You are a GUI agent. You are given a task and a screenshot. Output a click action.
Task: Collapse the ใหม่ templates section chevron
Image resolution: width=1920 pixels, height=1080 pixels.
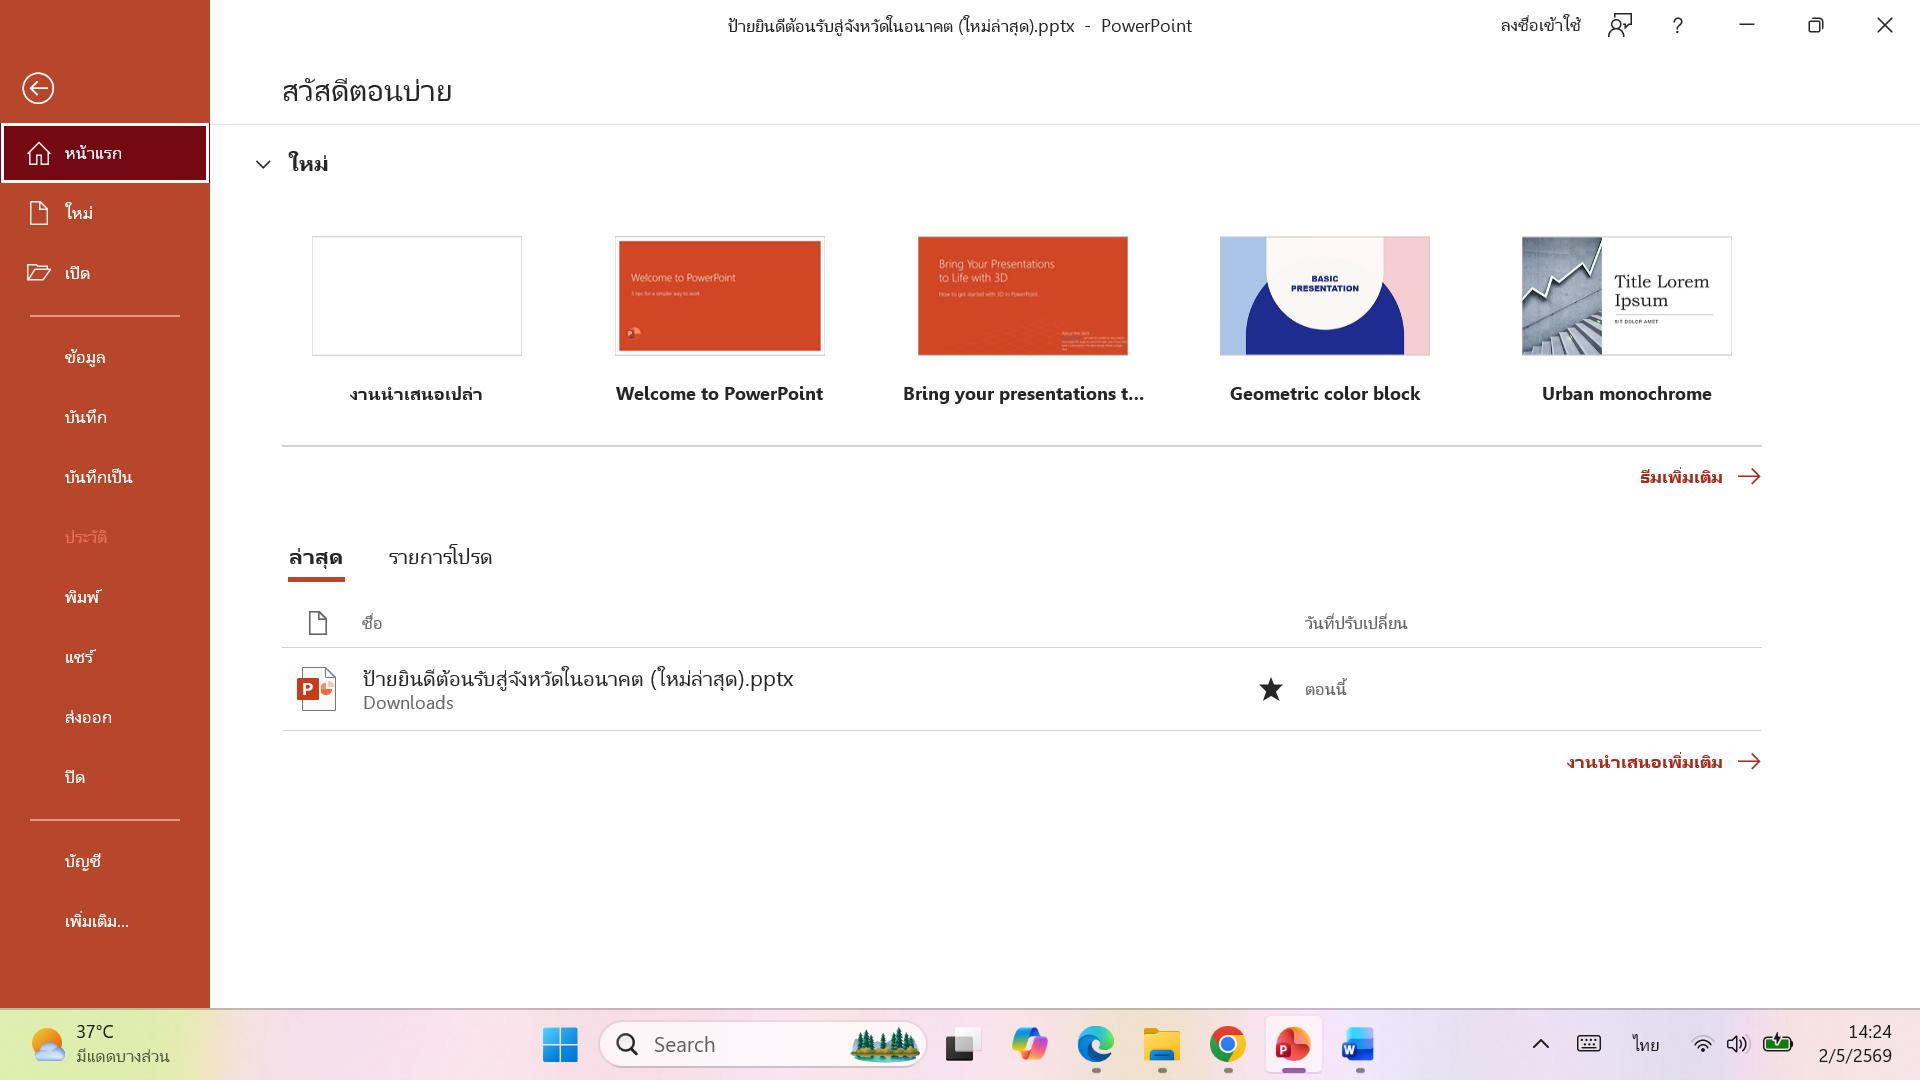click(x=263, y=164)
